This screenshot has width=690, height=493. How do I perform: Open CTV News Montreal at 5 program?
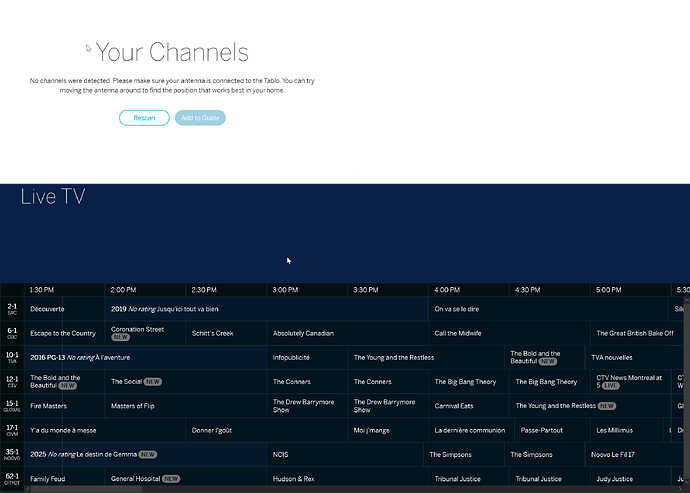(x=631, y=382)
